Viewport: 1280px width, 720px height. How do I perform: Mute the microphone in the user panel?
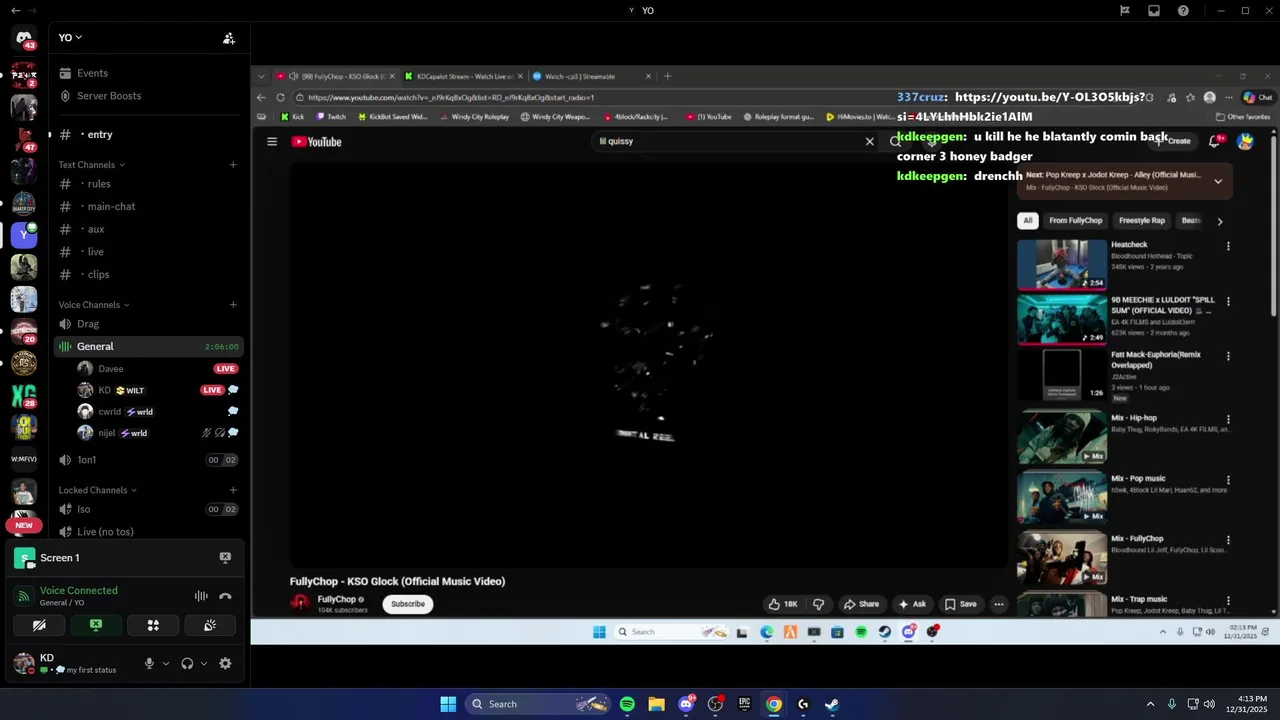coord(149,663)
